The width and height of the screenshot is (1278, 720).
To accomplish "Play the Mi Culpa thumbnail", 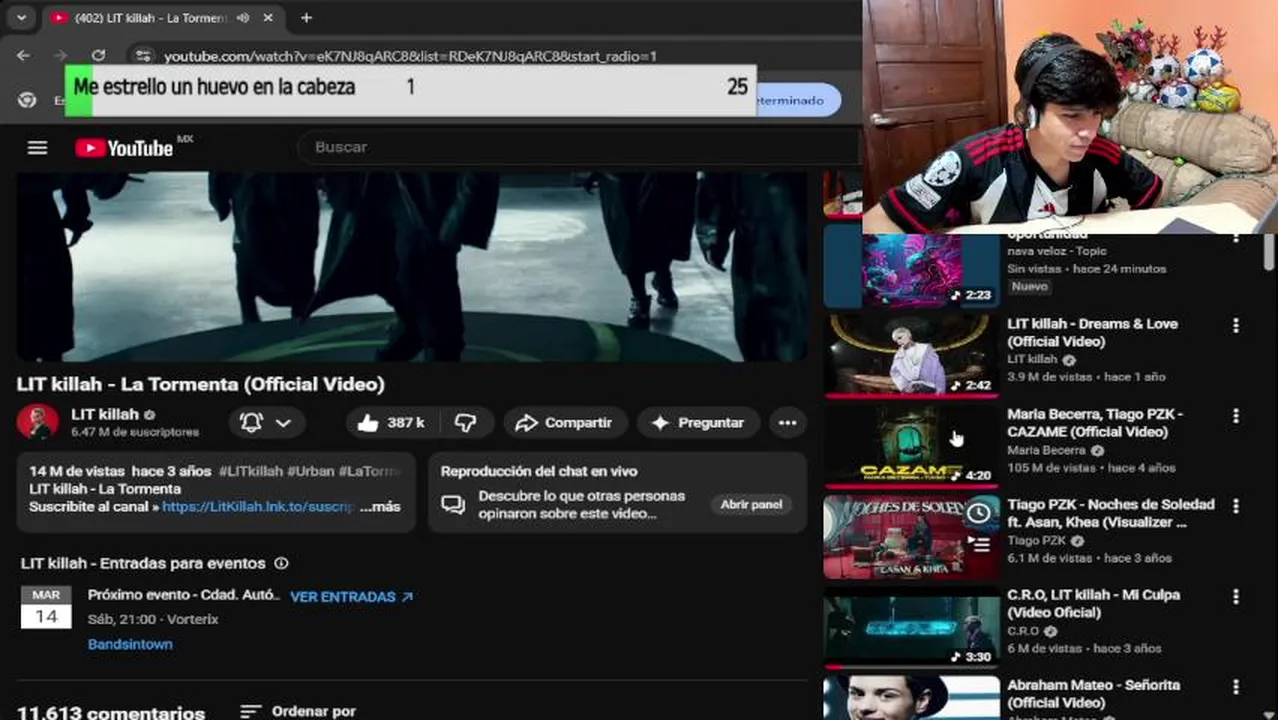I will [x=912, y=627].
